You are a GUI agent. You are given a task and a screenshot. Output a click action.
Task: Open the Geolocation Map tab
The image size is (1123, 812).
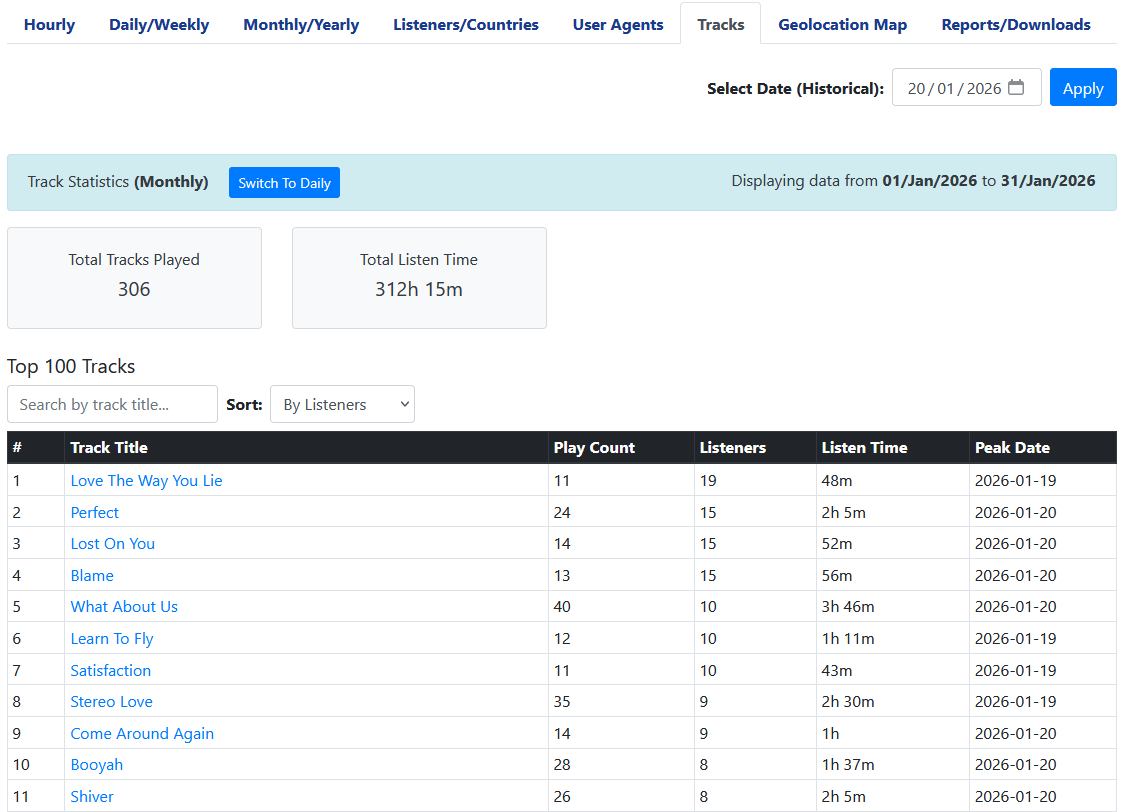tap(842, 24)
